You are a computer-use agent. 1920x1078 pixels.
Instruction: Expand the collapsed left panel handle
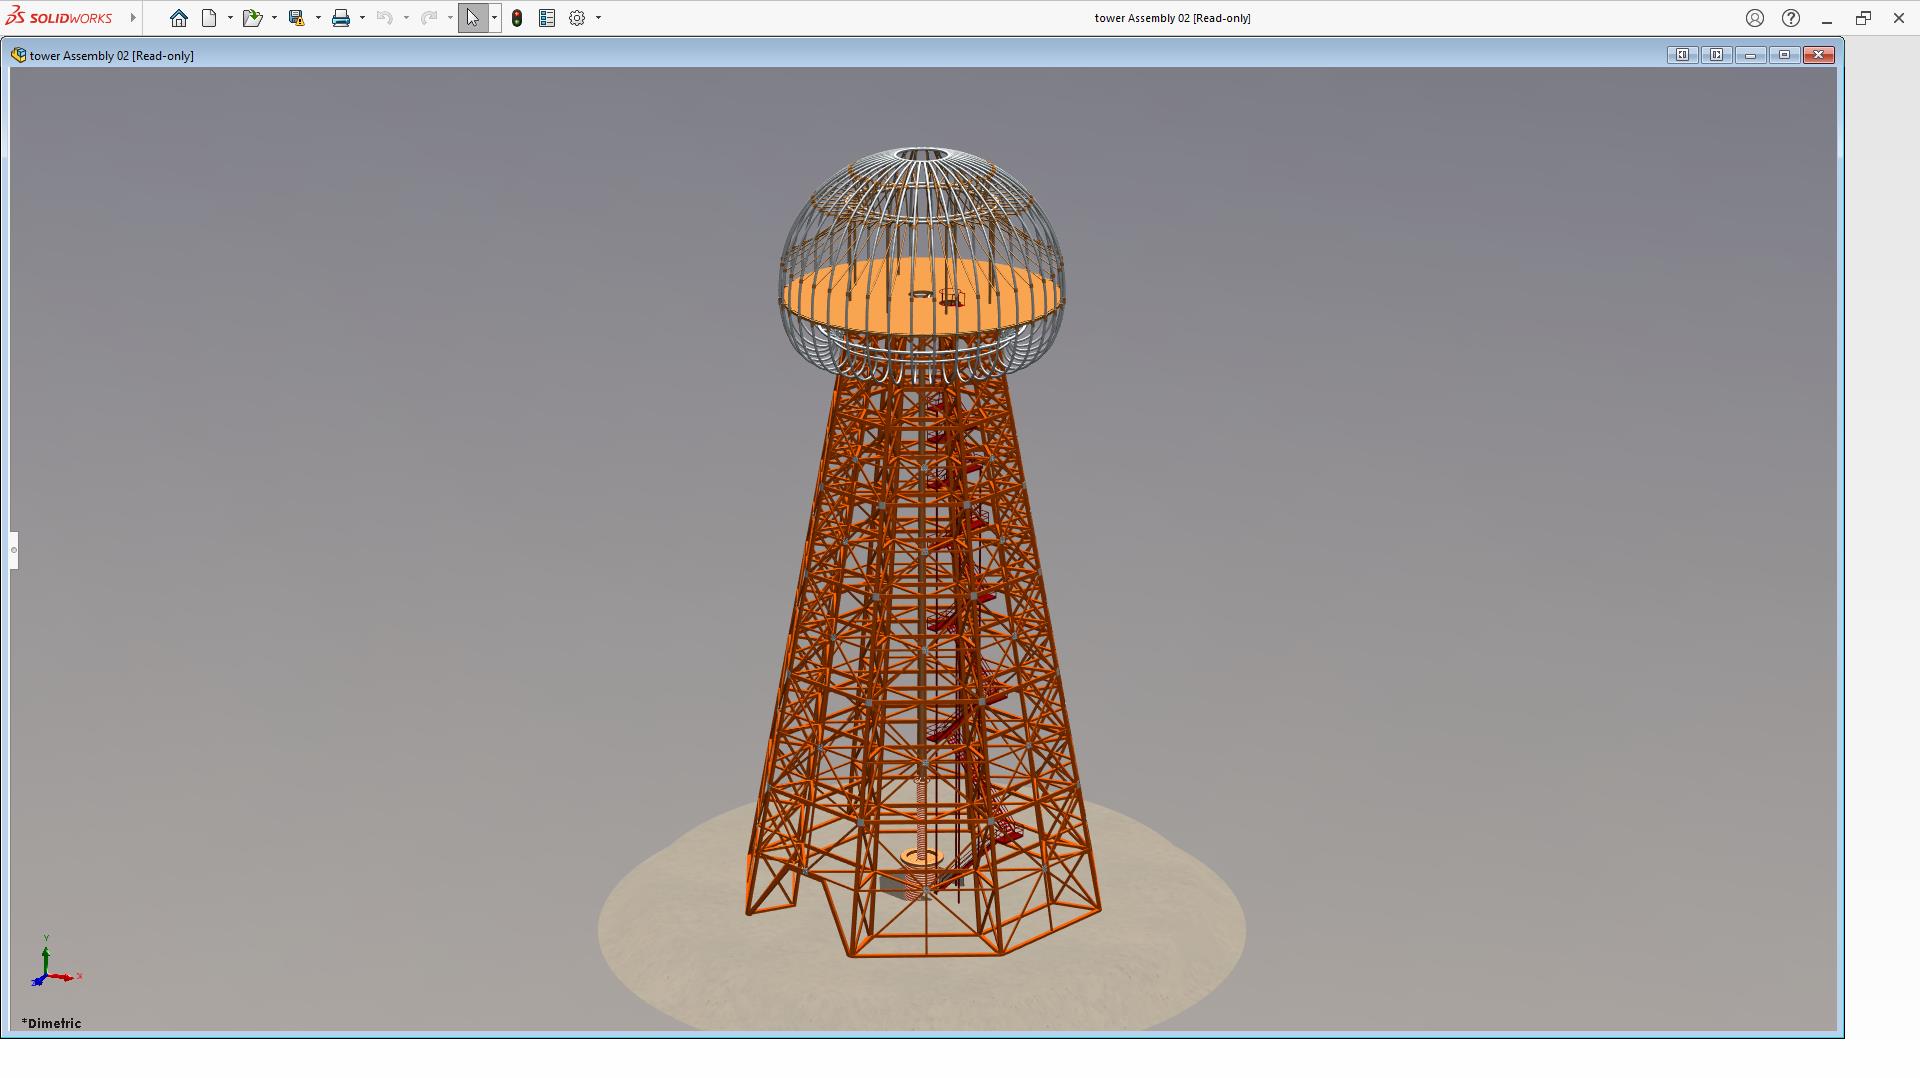pyautogui.click(x=14, y=550)
